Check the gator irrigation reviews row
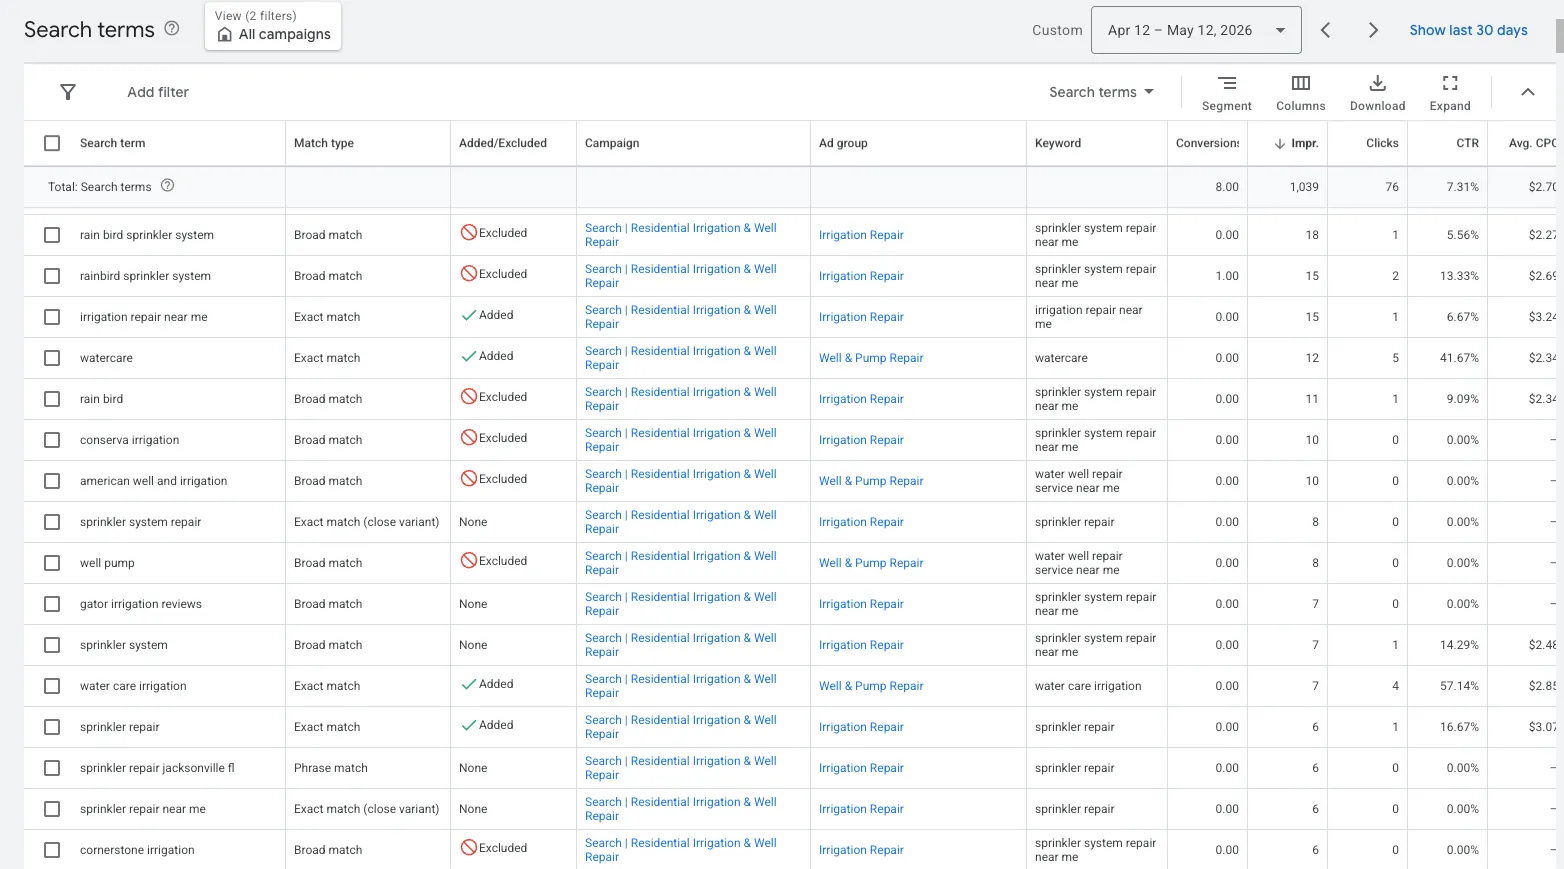1564x869 pixels. click(x=52, y=604)
